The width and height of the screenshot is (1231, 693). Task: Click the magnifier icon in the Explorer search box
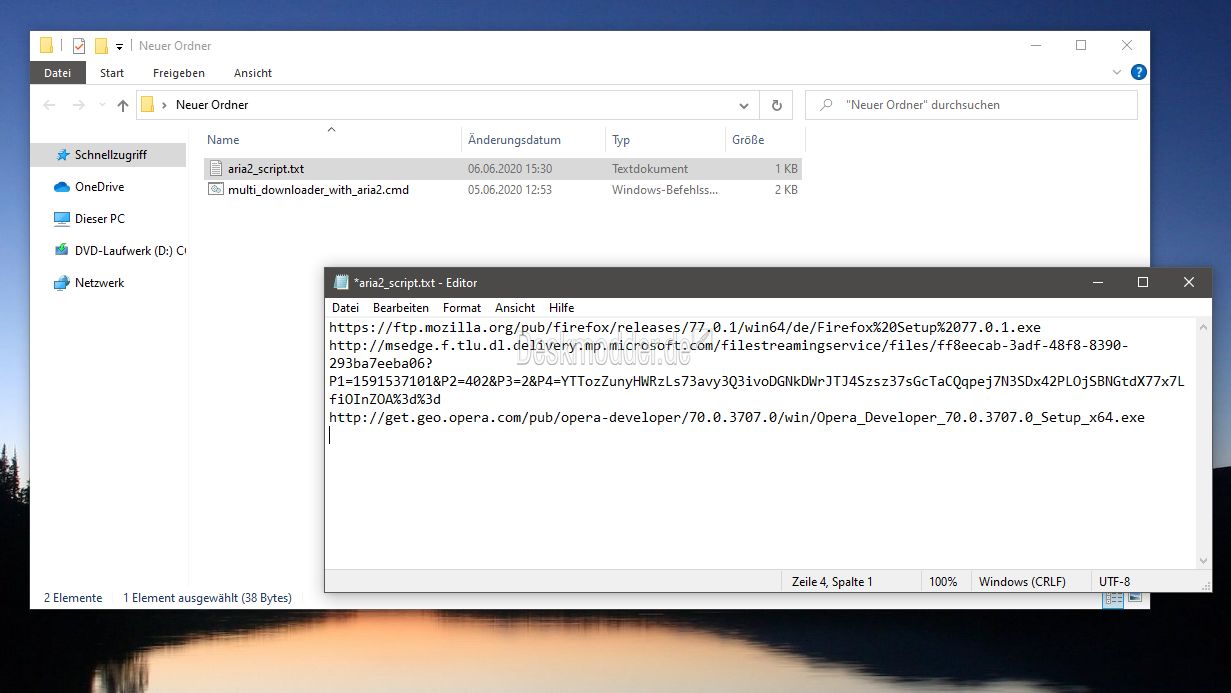coord(826,105)
